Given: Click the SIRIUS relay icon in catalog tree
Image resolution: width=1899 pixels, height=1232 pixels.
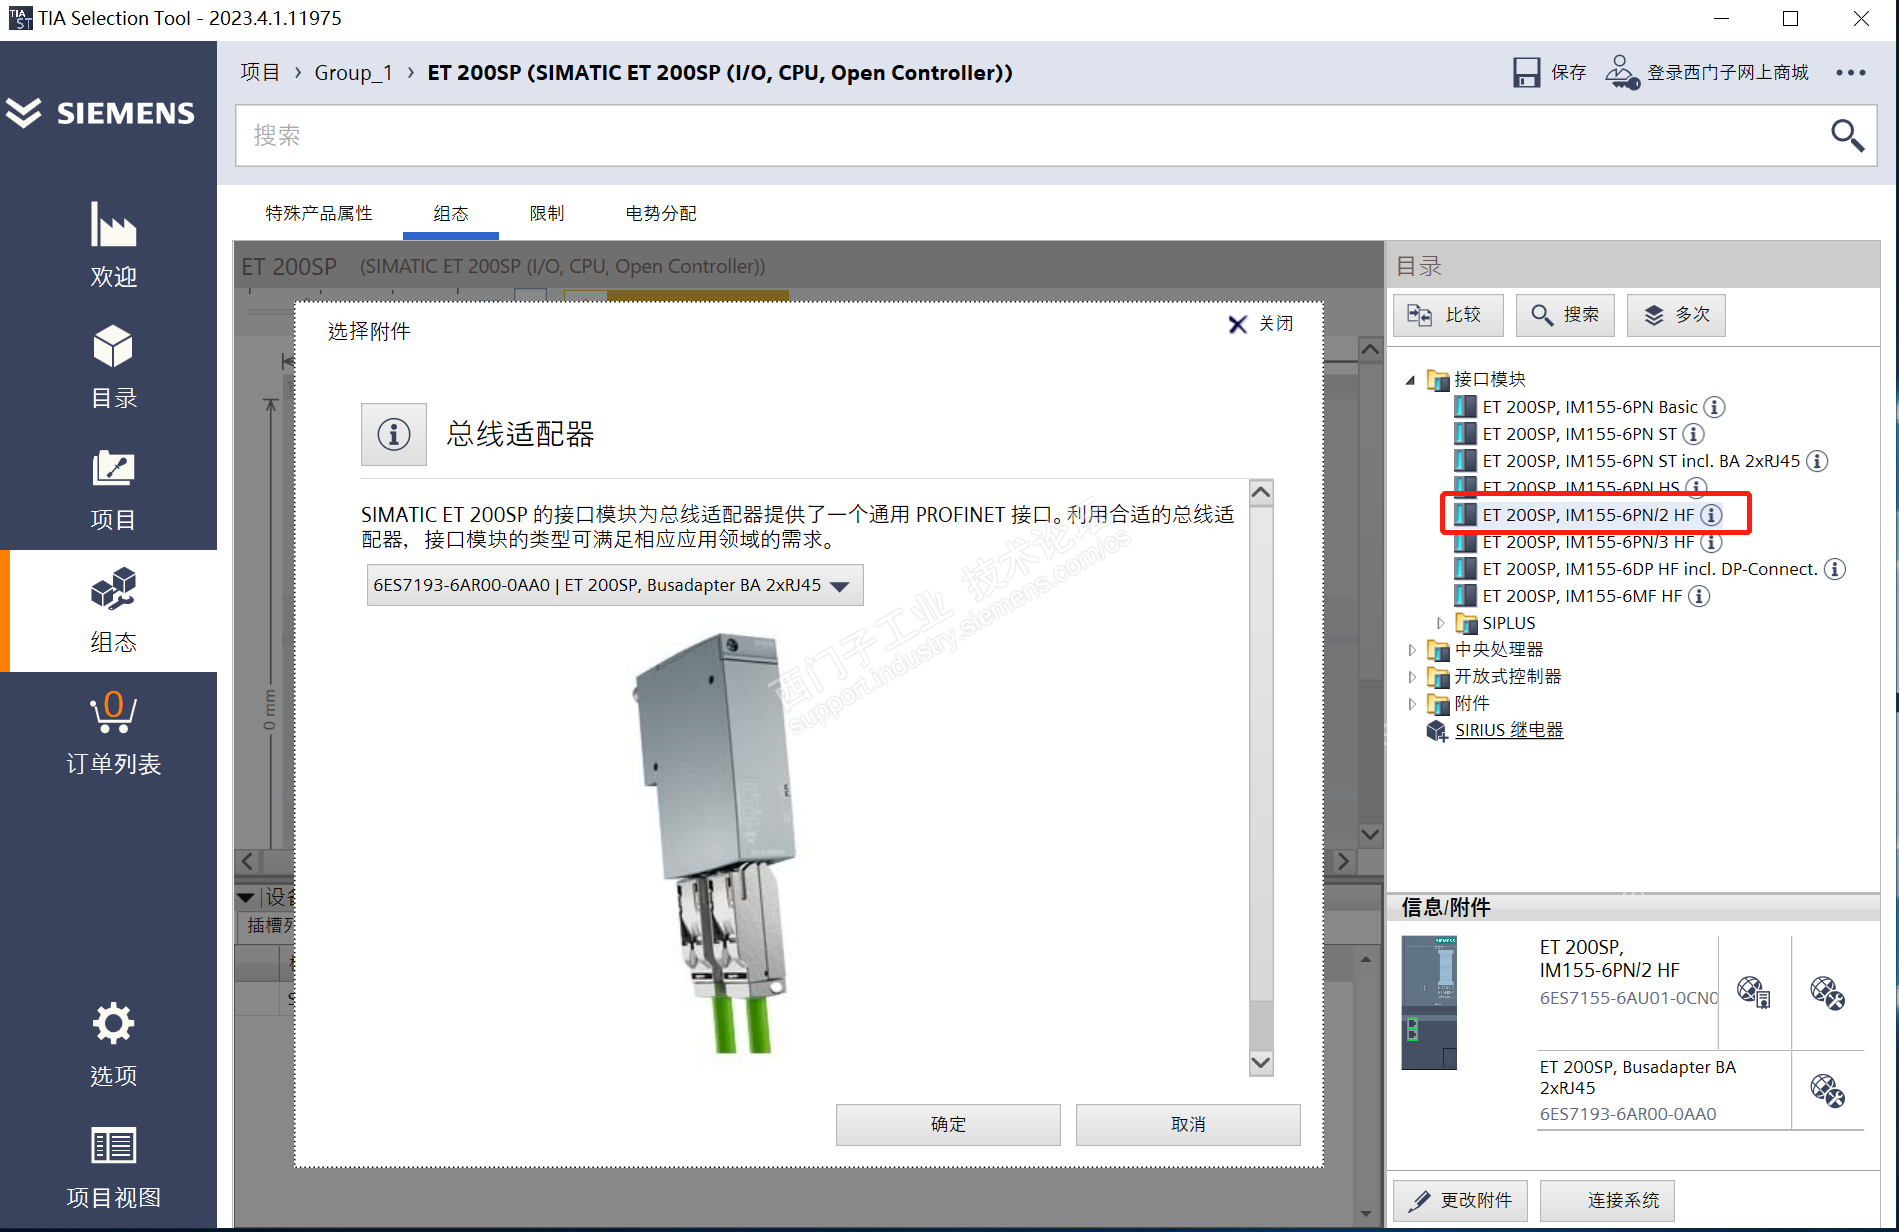Looking at the screenshot, I should 1437,731.
